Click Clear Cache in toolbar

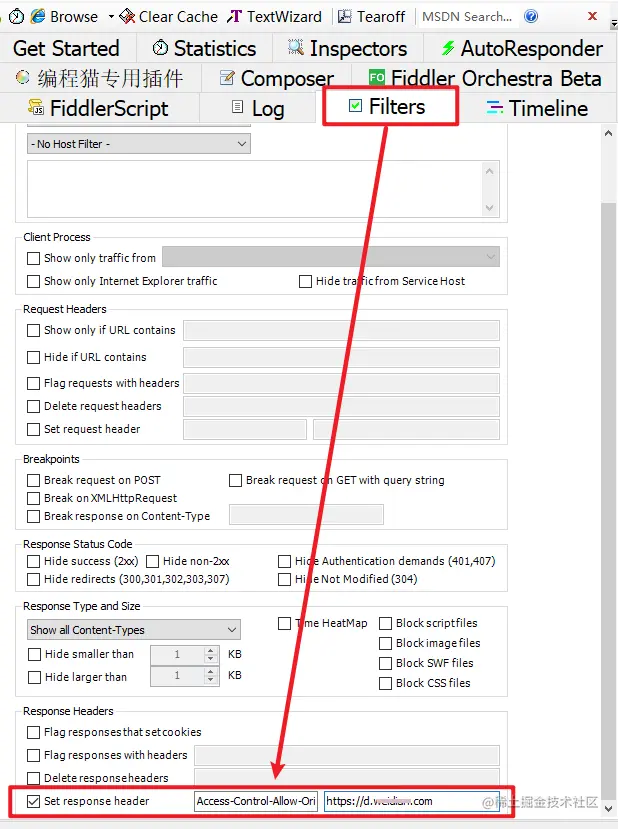[x=169, y=16]
